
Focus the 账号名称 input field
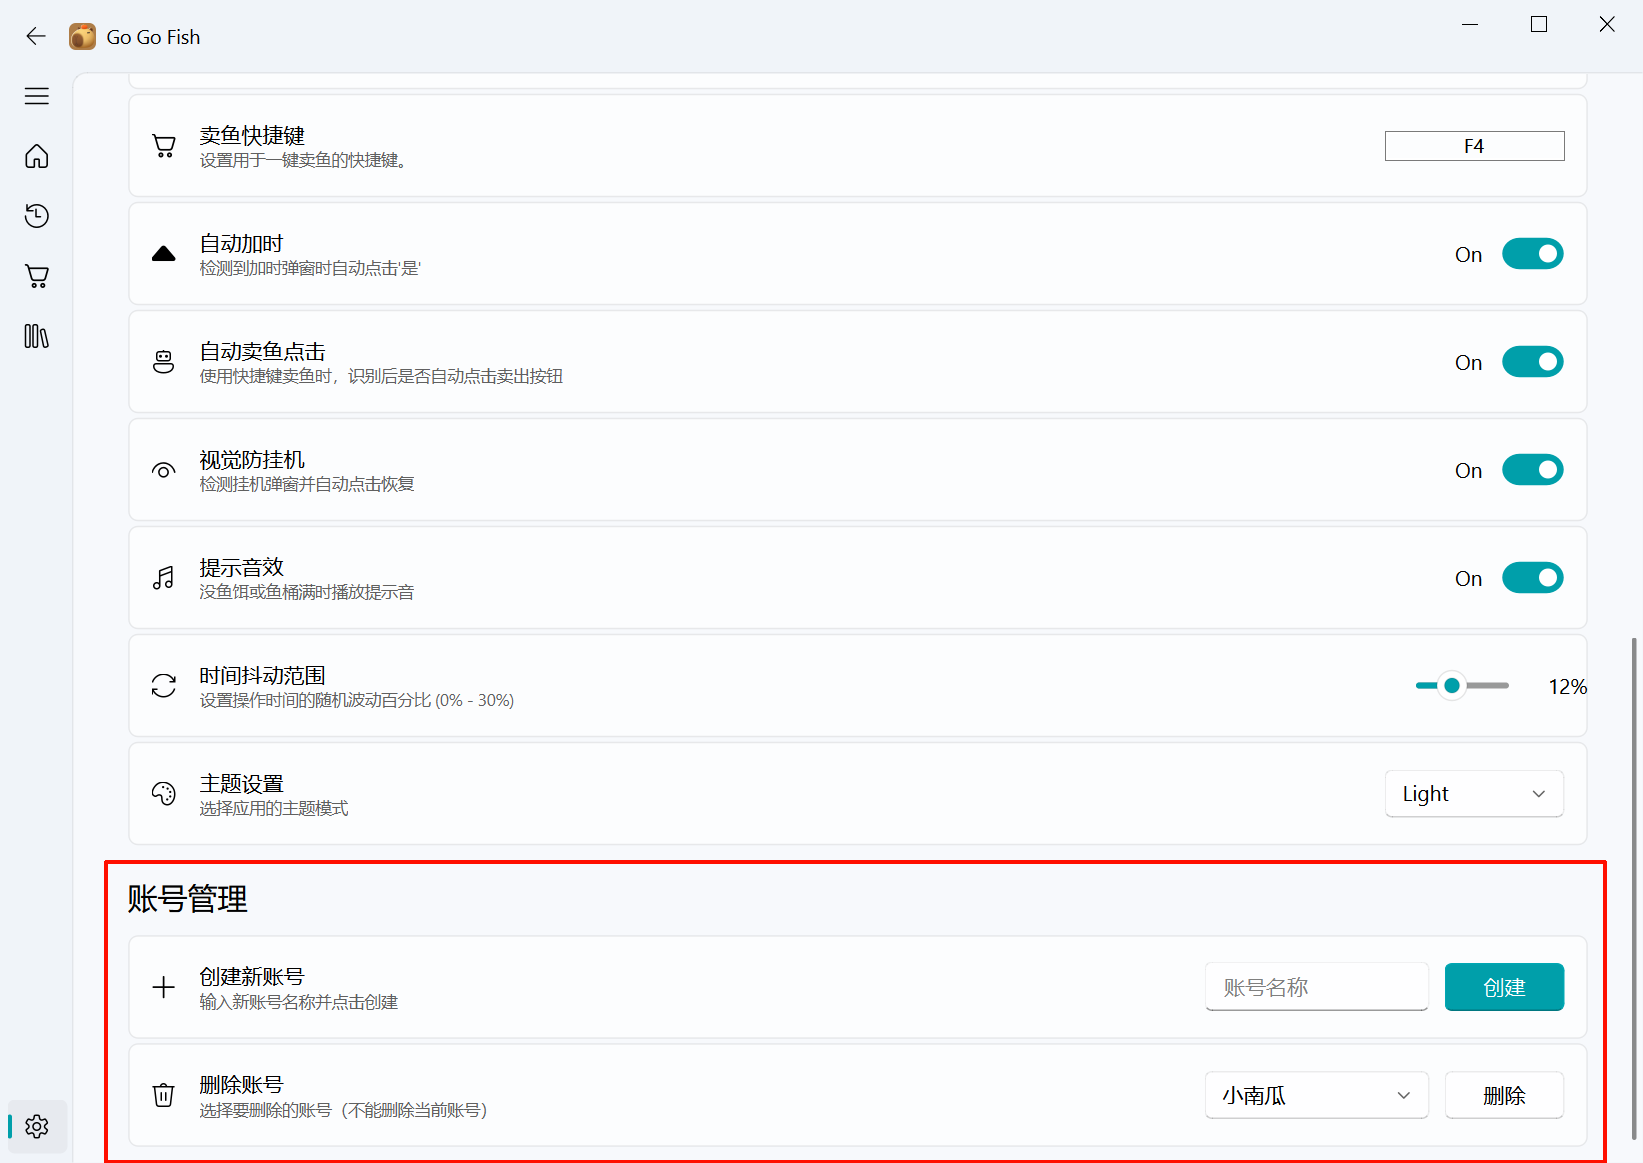coord(1316,988)
